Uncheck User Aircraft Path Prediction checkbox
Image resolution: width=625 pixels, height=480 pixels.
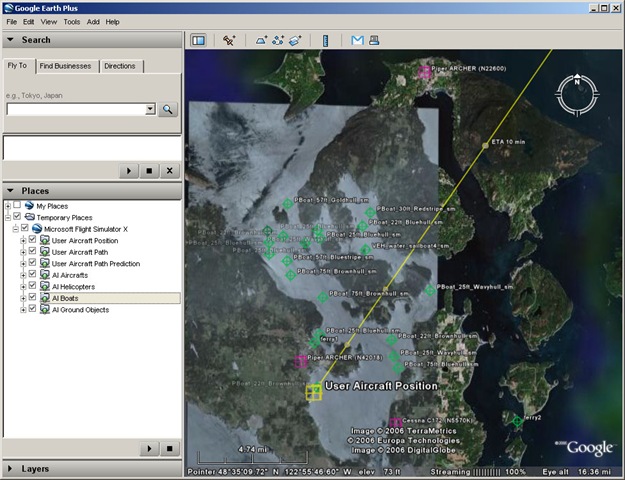tap(32, 263)
